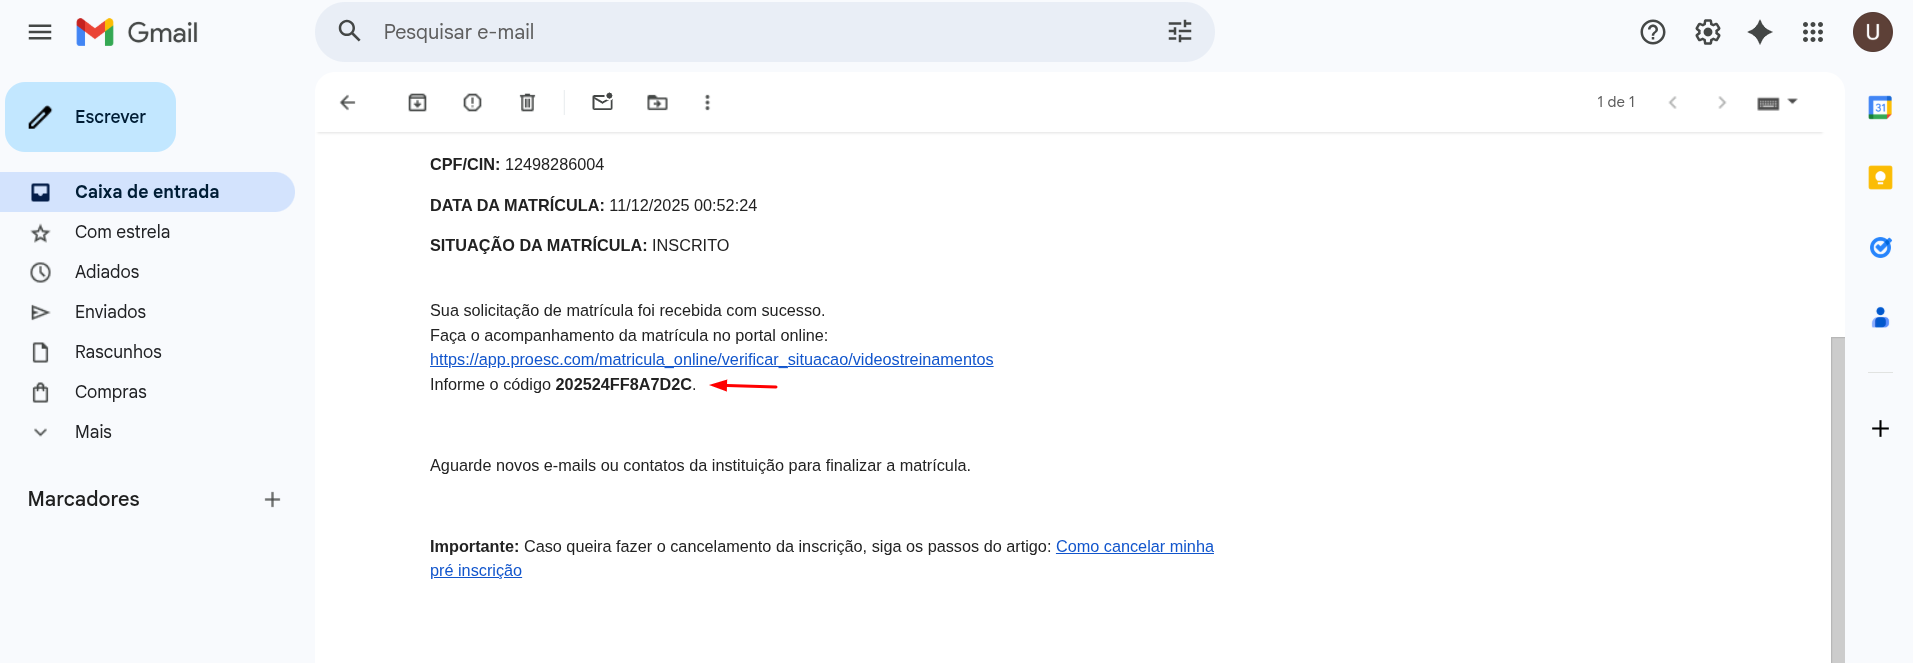This screenshot has width=1913, height=663.
Task: Open the Rascunhos folder
Action: click(118, 352)
